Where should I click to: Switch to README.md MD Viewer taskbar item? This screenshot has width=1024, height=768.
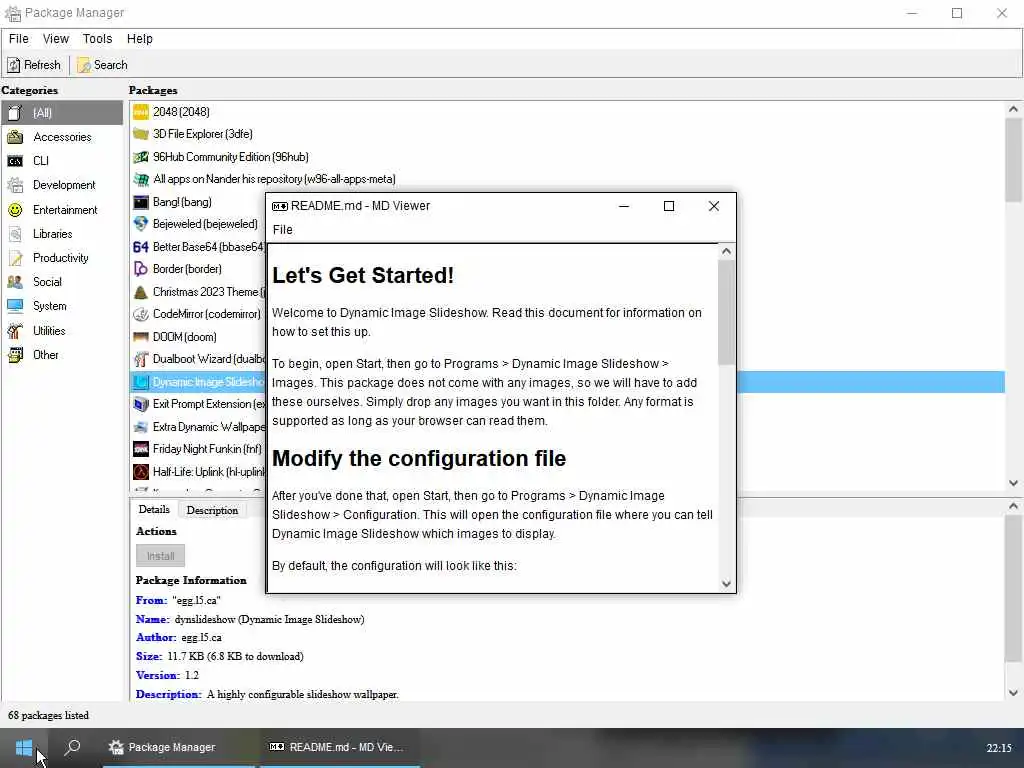coord(340,747)
